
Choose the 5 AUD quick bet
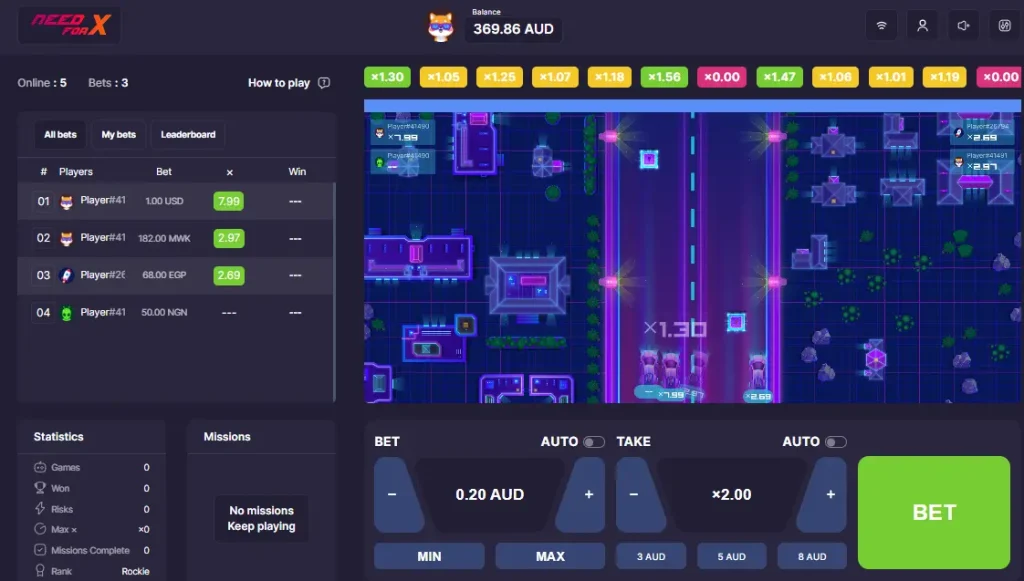point(731,556)
